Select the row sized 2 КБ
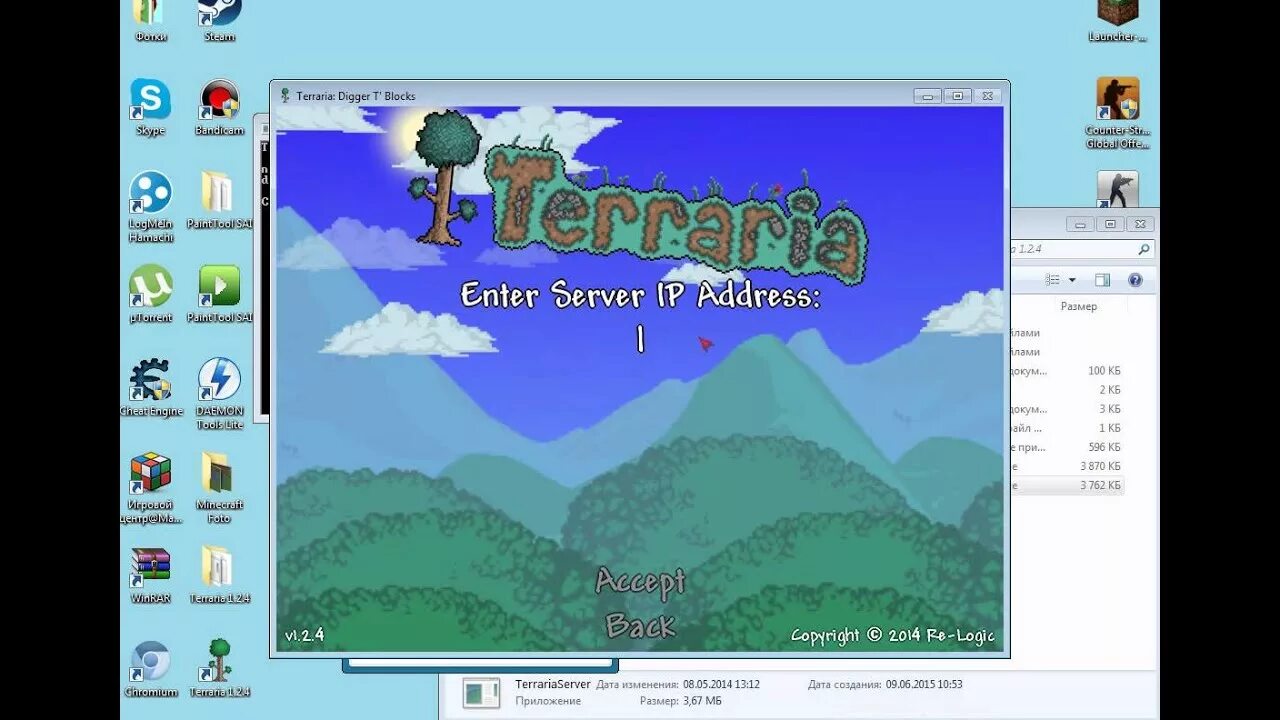Image resolution: width=1280 pixels, height=720 pixels. [1066, 390]
